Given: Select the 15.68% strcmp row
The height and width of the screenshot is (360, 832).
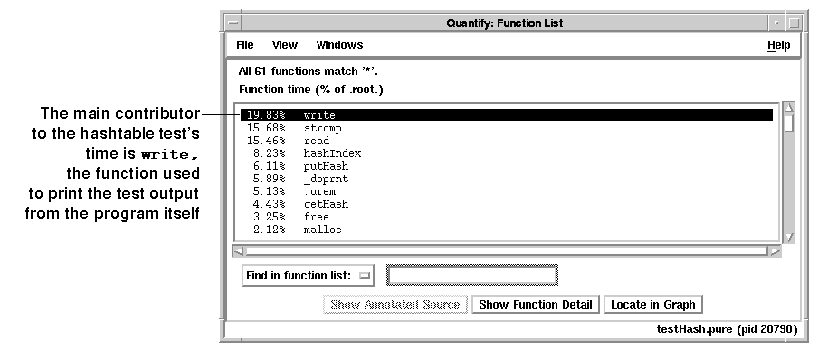Looking at the screenshot, I should click(507, 128).
